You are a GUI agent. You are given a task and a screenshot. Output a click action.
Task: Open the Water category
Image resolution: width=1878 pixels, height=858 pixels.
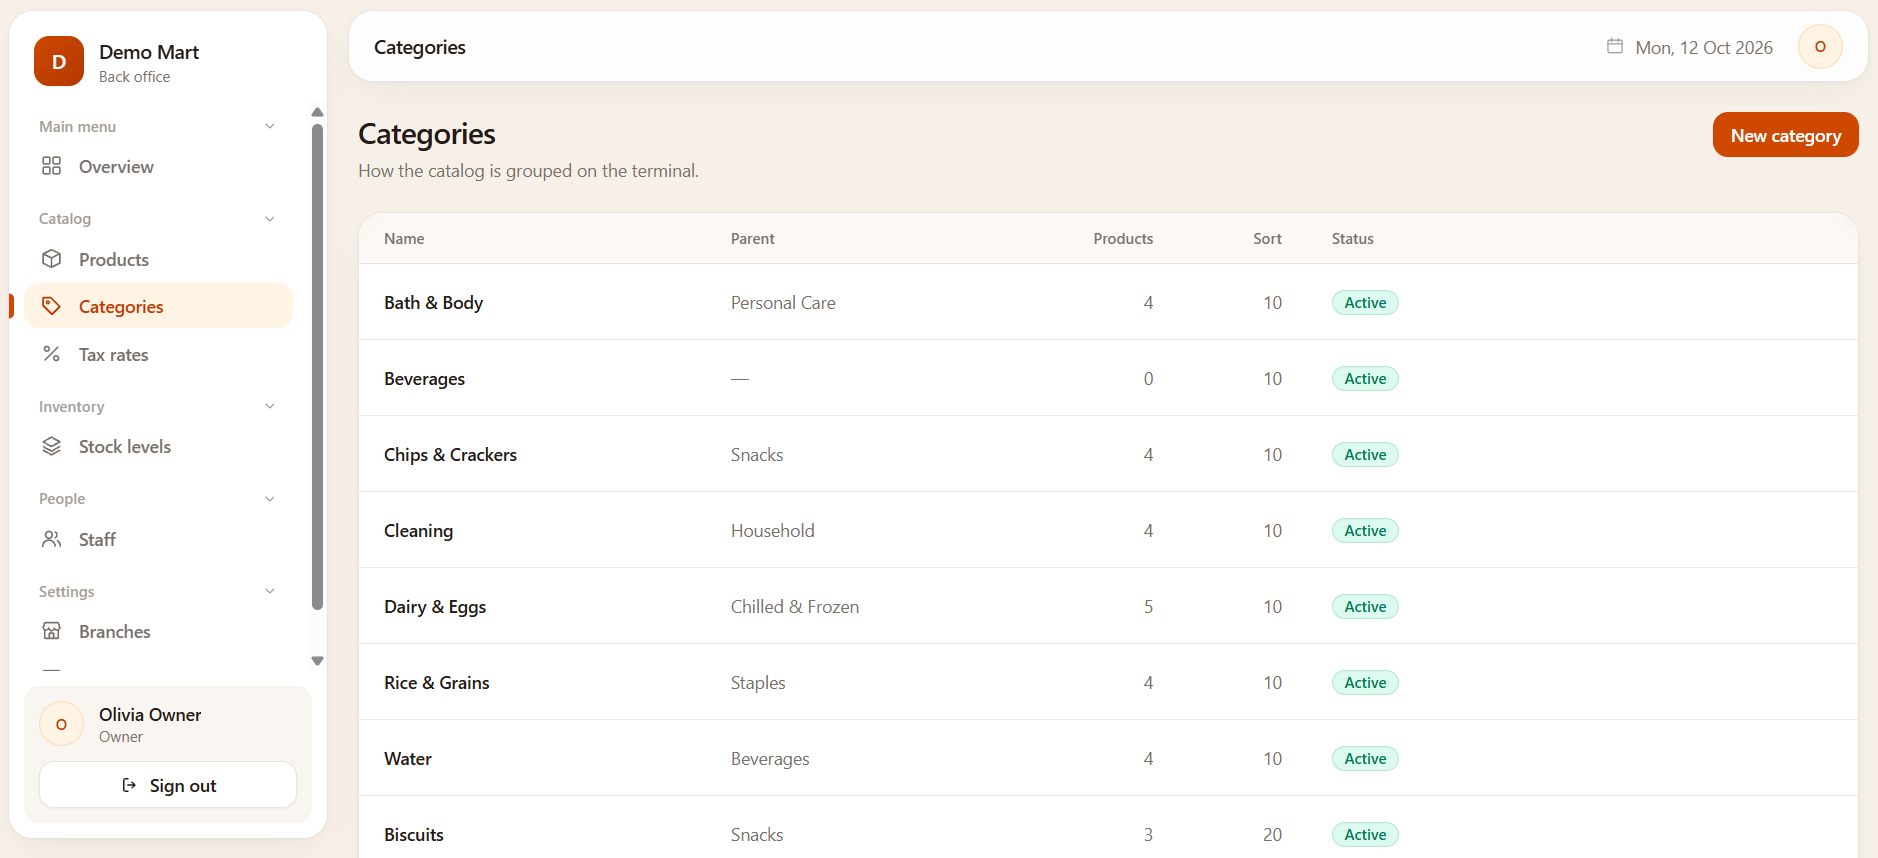[408, 758]
